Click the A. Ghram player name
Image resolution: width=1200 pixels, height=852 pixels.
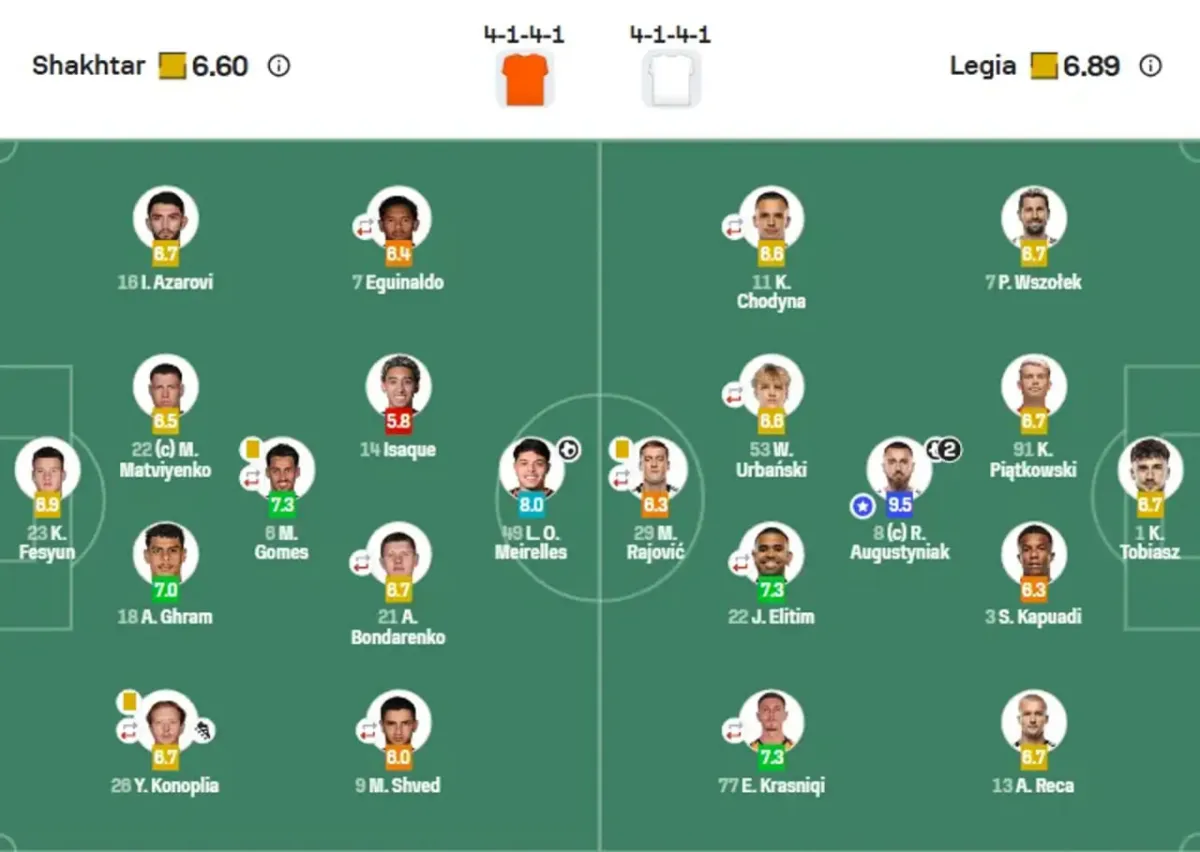pos(165,617)
